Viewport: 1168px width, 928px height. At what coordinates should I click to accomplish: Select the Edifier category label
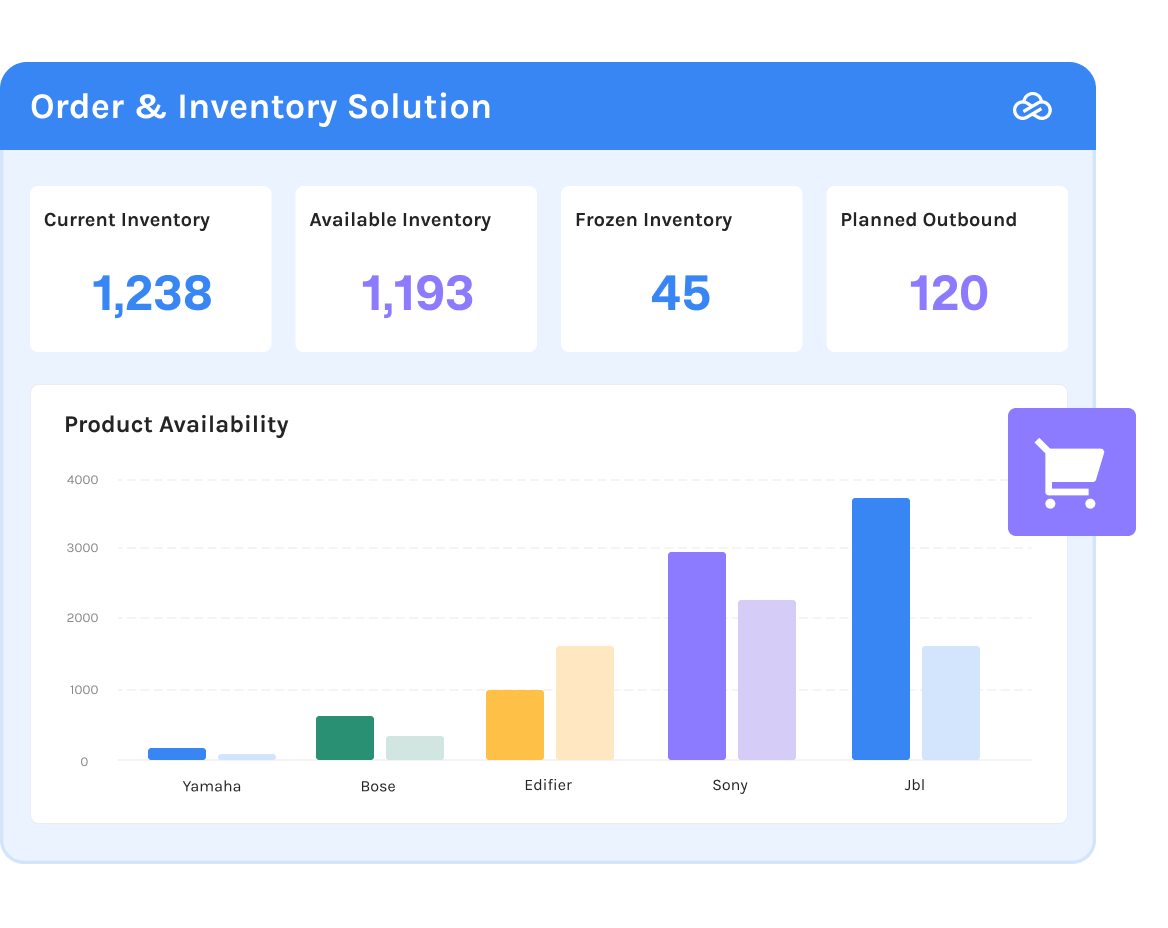pyautogui.click(x=548, y=785)
